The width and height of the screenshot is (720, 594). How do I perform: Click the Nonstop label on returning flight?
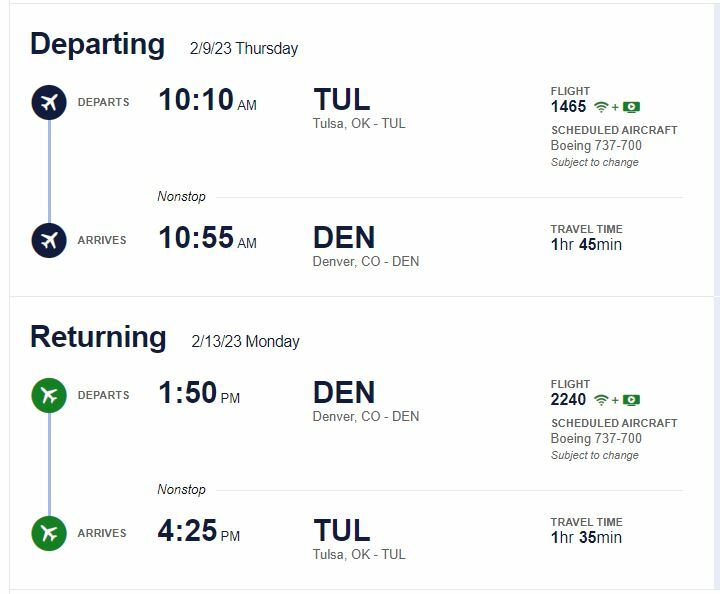point(181,489)
